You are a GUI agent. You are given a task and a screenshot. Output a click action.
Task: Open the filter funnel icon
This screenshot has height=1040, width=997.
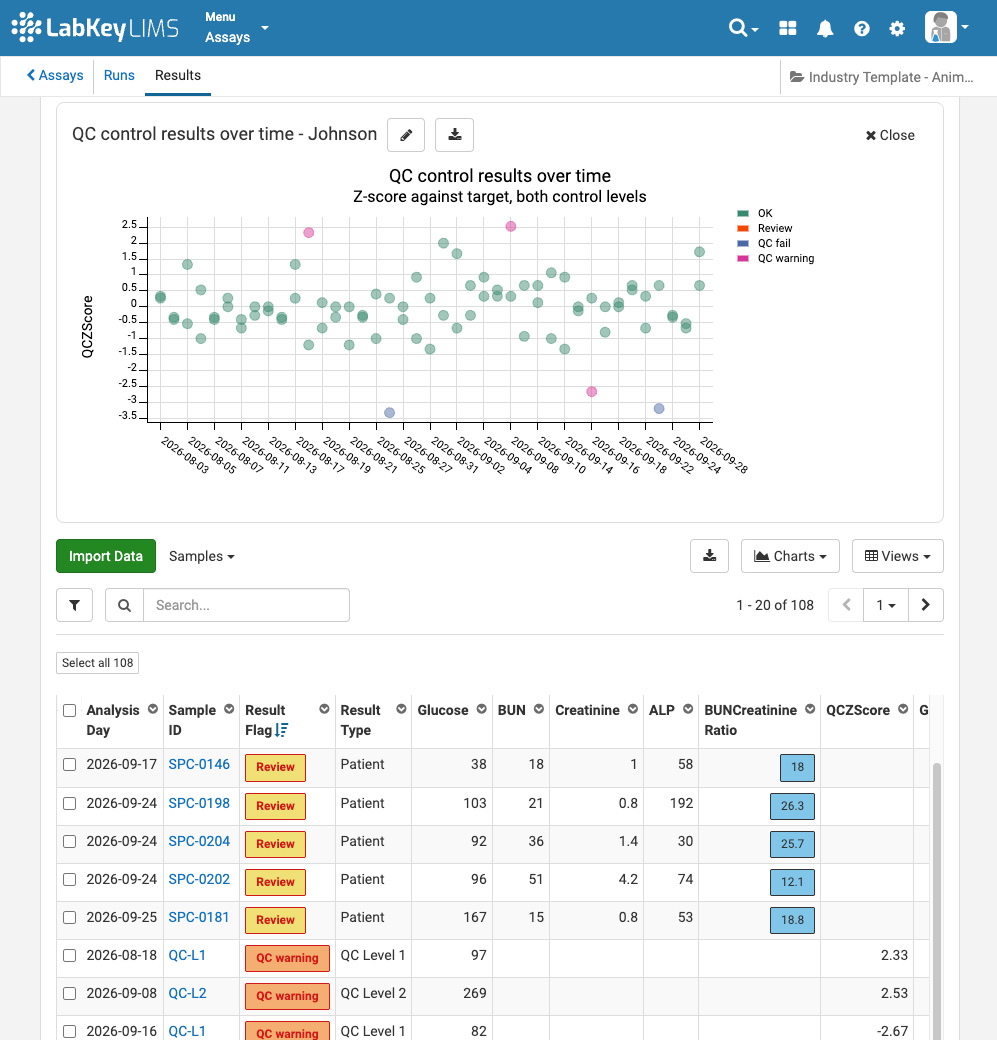coord(74,605)
